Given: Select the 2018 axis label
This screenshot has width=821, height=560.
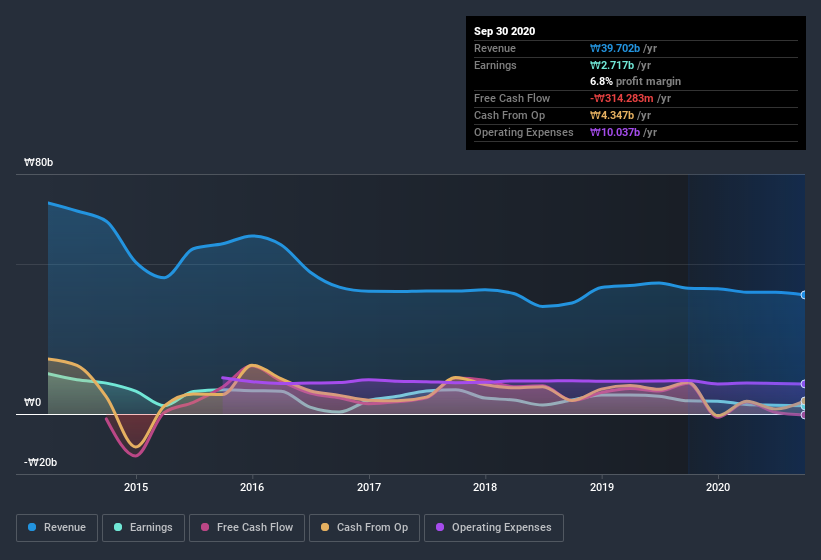Looking at the screenshot, I should click(485, 487).
